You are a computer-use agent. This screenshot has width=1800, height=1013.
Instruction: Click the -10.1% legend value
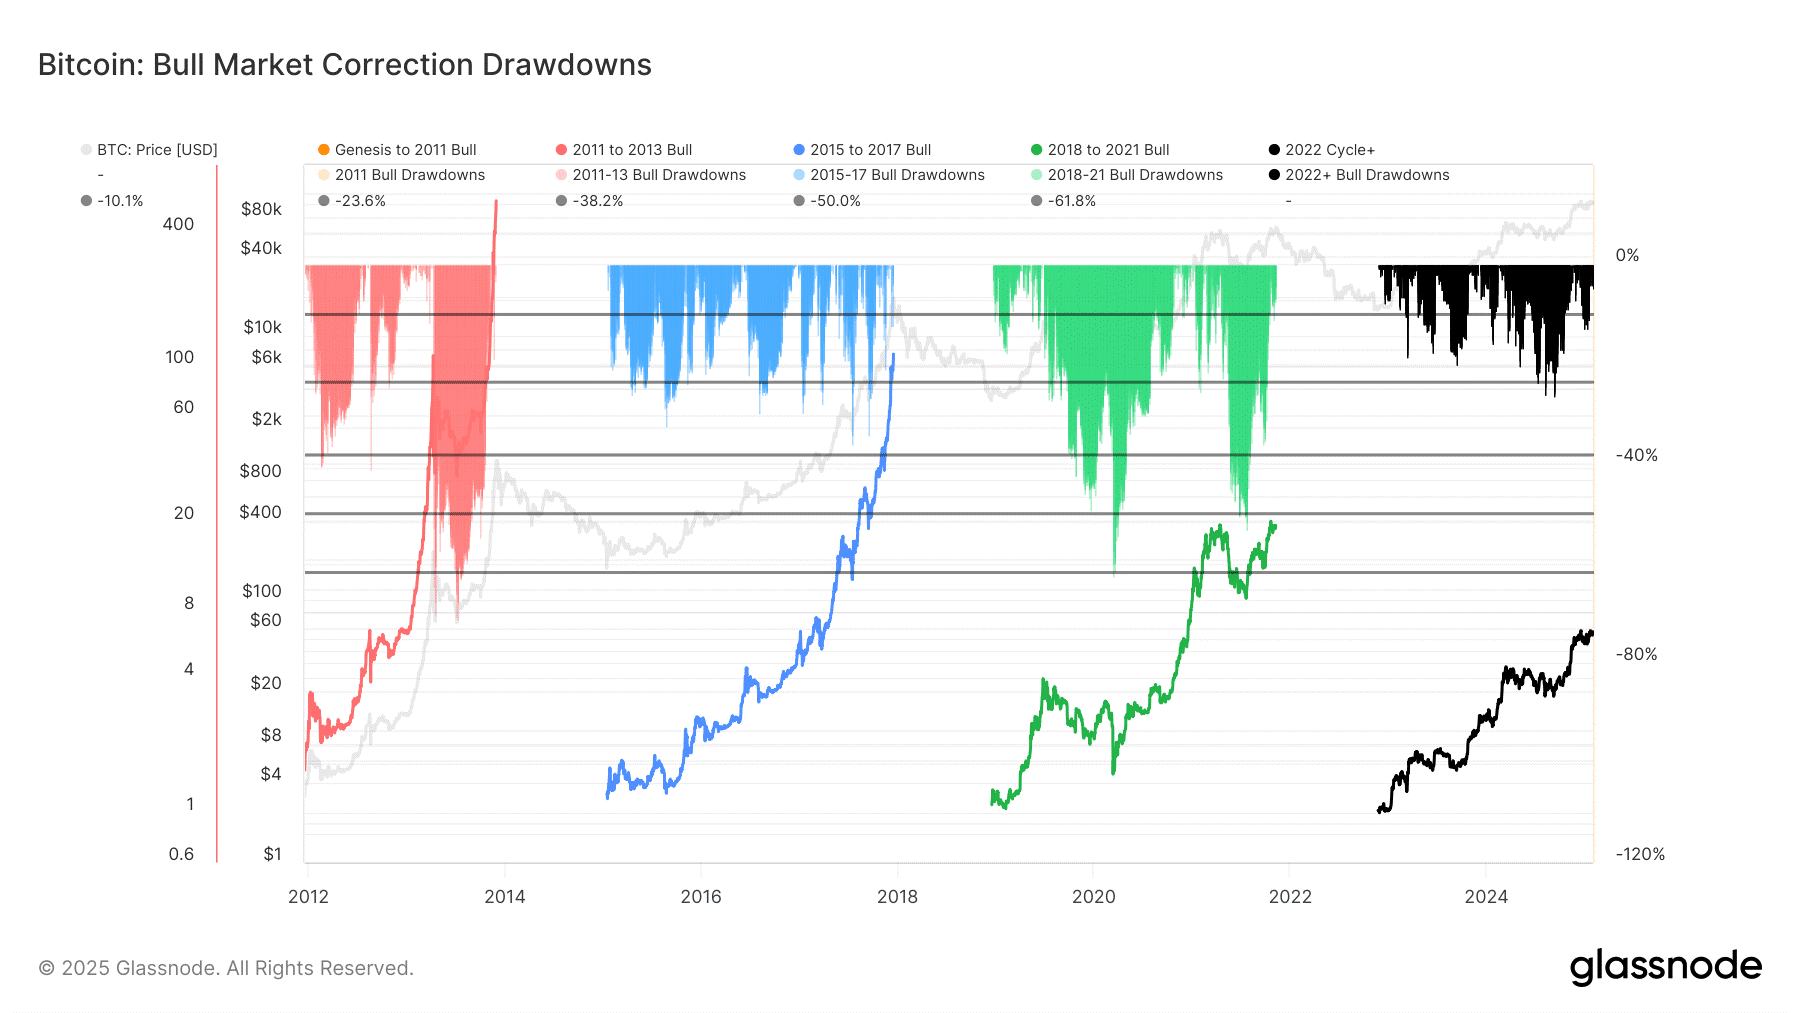coord(120,201)
